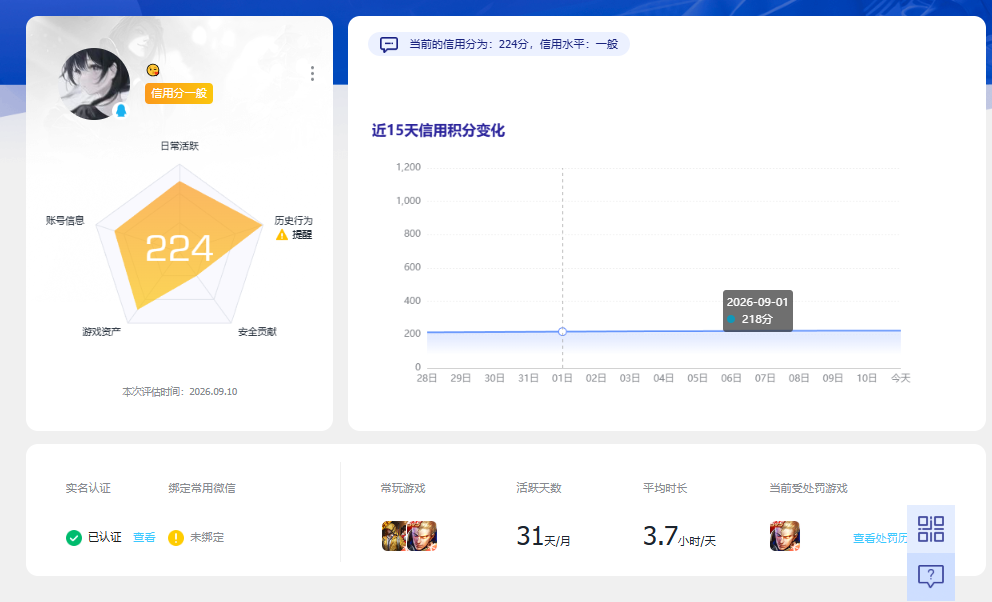This screenshot has height=602, width=992.
Task: Click the 3.7小时/天 average duration value
Action: coord(679,536)
